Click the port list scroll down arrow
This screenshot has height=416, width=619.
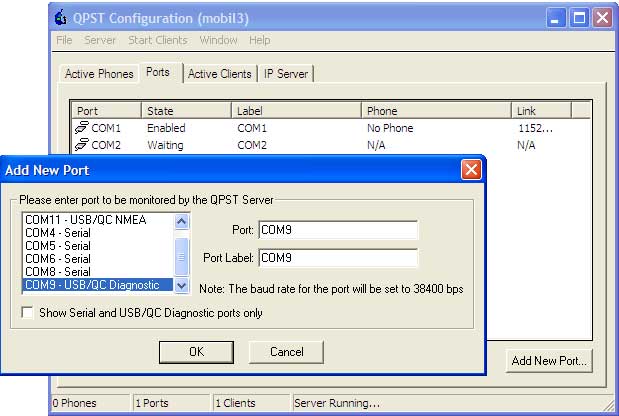pyautogui.click(x=182, y=285)
